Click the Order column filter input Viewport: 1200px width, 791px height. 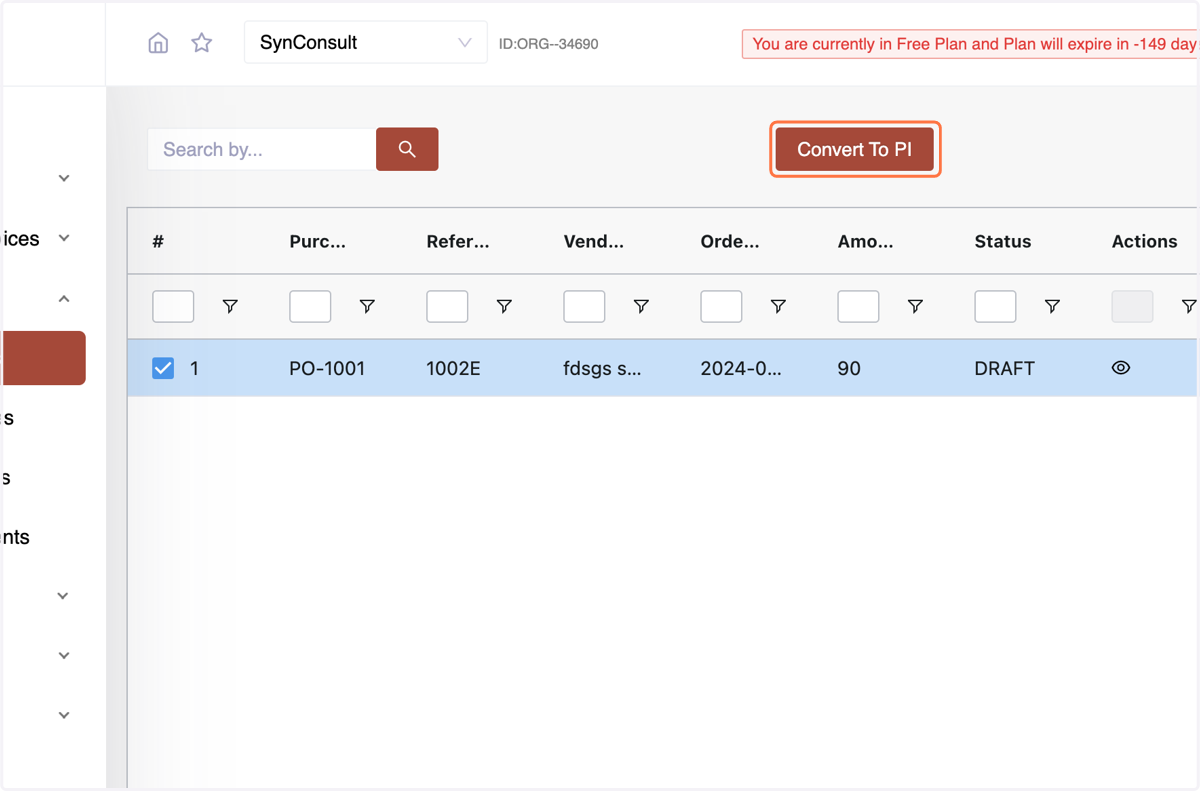point(721,306)
